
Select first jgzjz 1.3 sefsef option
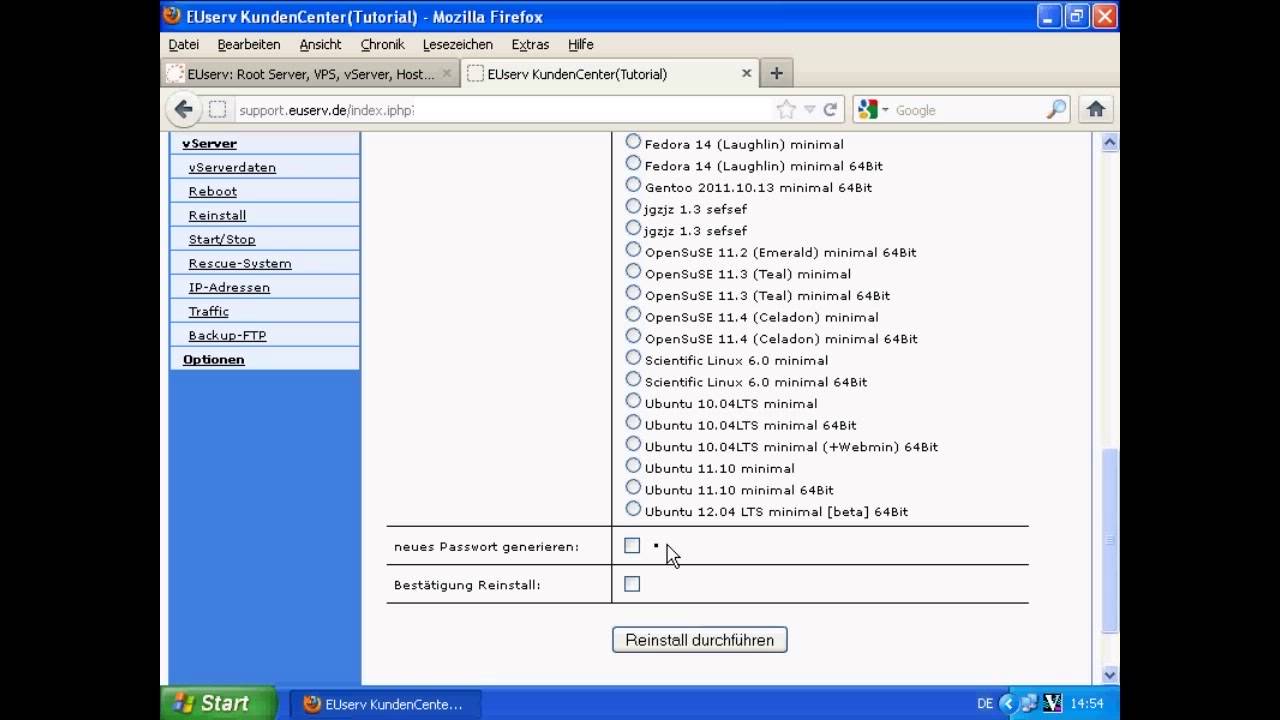tap(633, 207)
